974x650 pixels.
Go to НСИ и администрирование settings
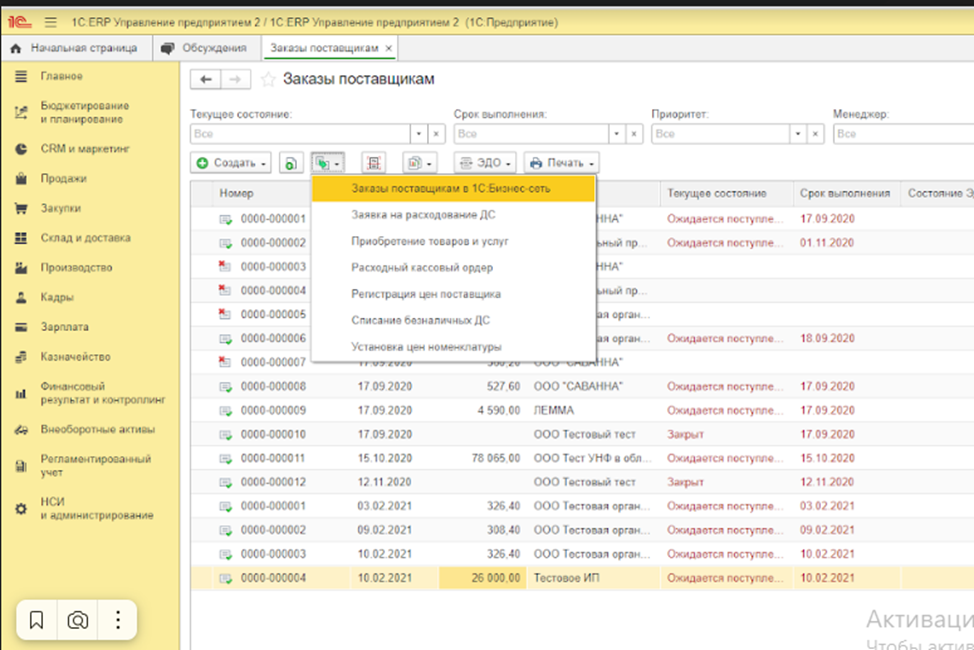click(x=96, y=509)
